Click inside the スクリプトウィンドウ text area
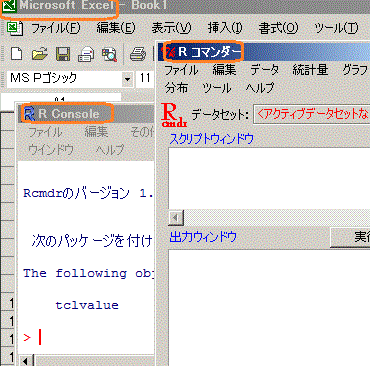 pyautogui.click(x=269, y=178)
